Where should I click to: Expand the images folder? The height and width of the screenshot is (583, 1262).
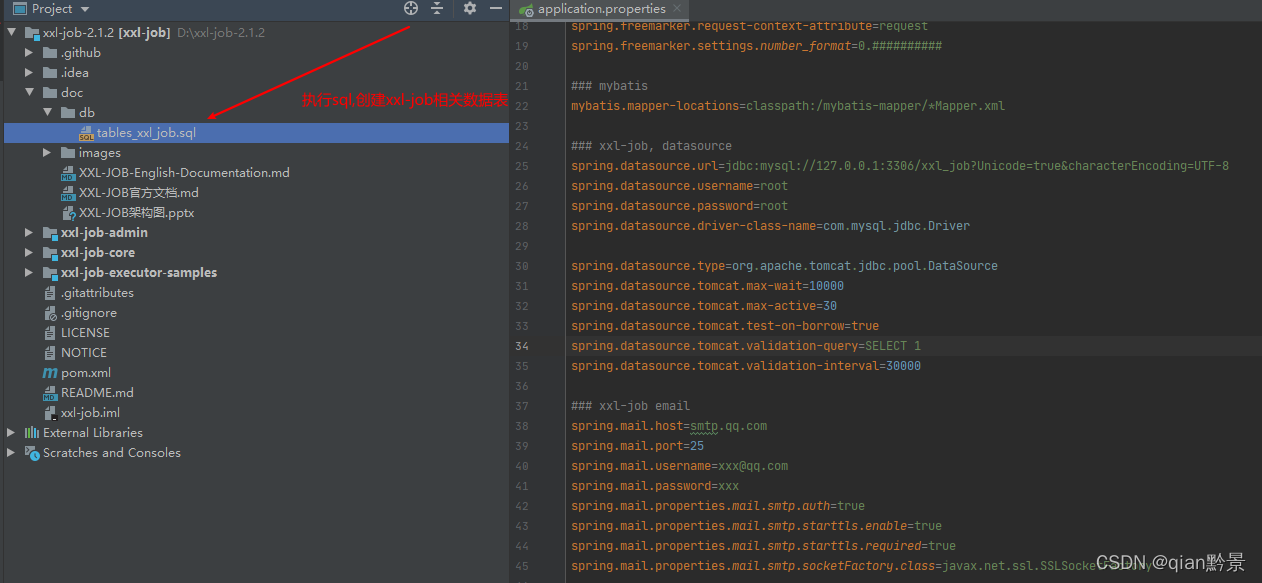point(48,153)
